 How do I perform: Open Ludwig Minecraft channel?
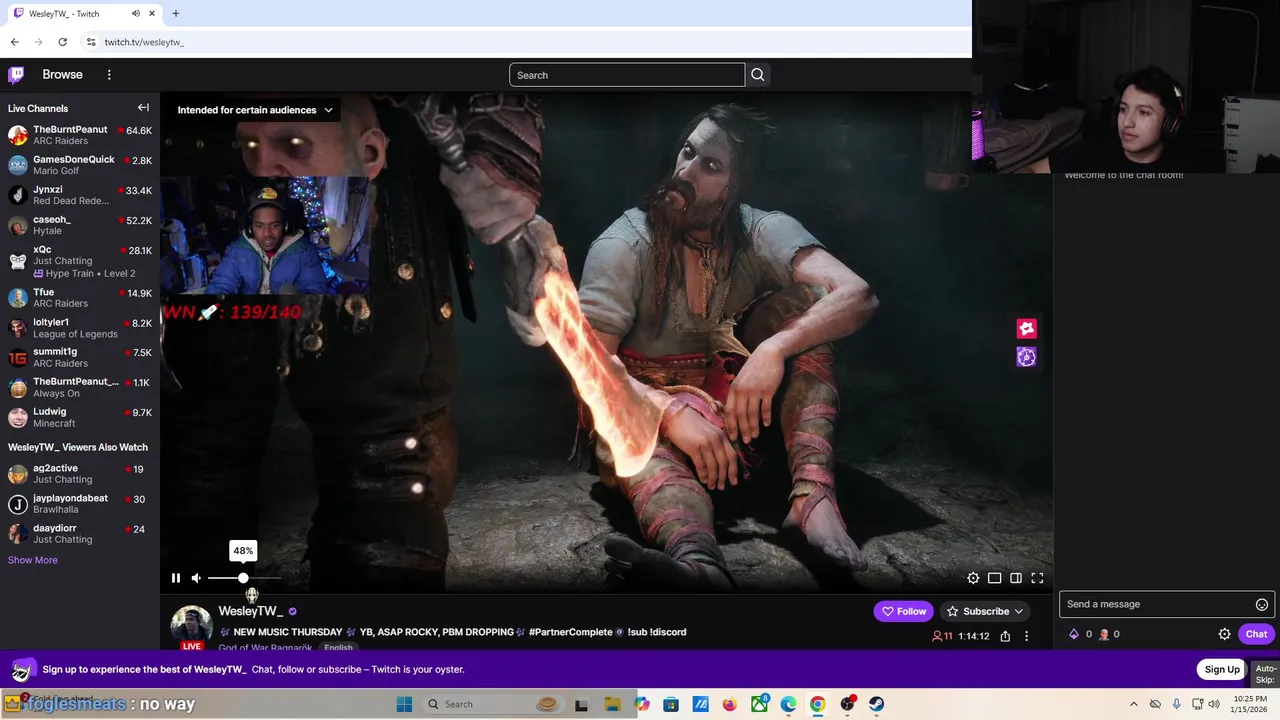(80, 417)
